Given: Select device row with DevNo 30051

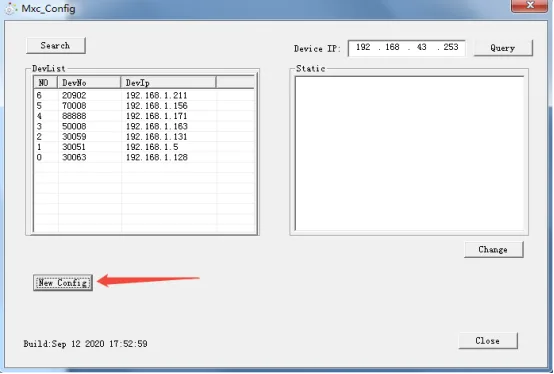Looking at the screenshot, I should [x=144, y=147].
